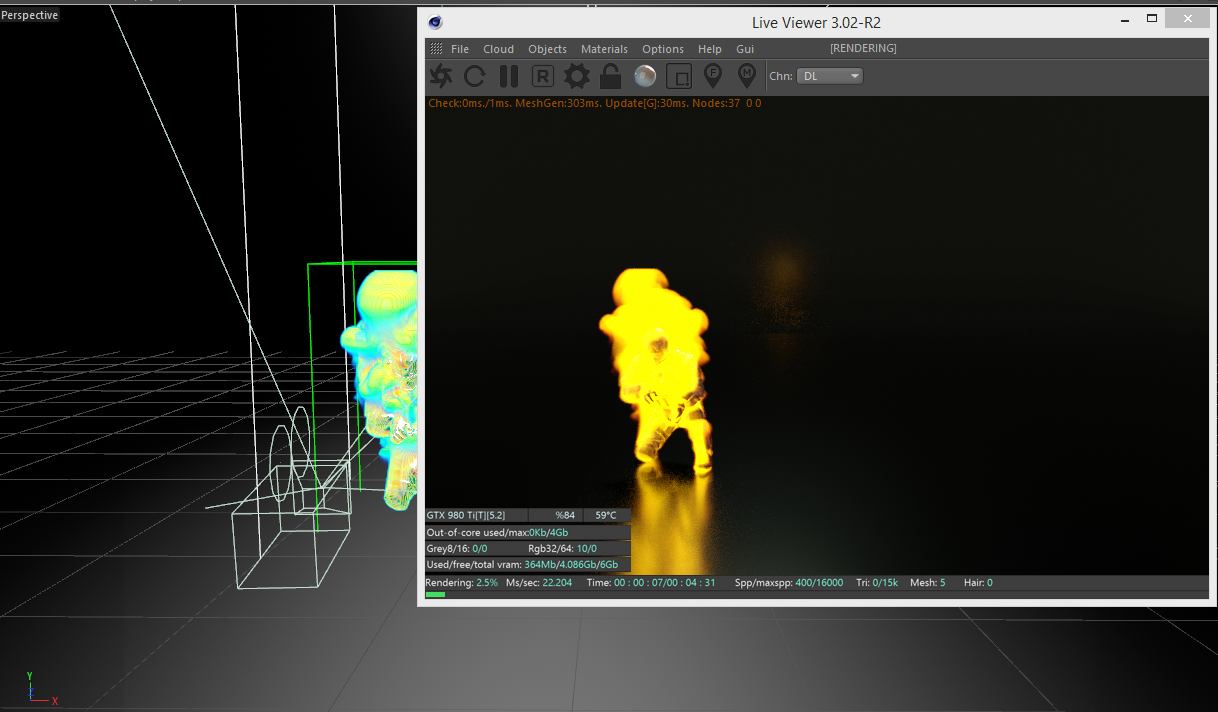Open the Objects menu

click(x=547, y=49)
